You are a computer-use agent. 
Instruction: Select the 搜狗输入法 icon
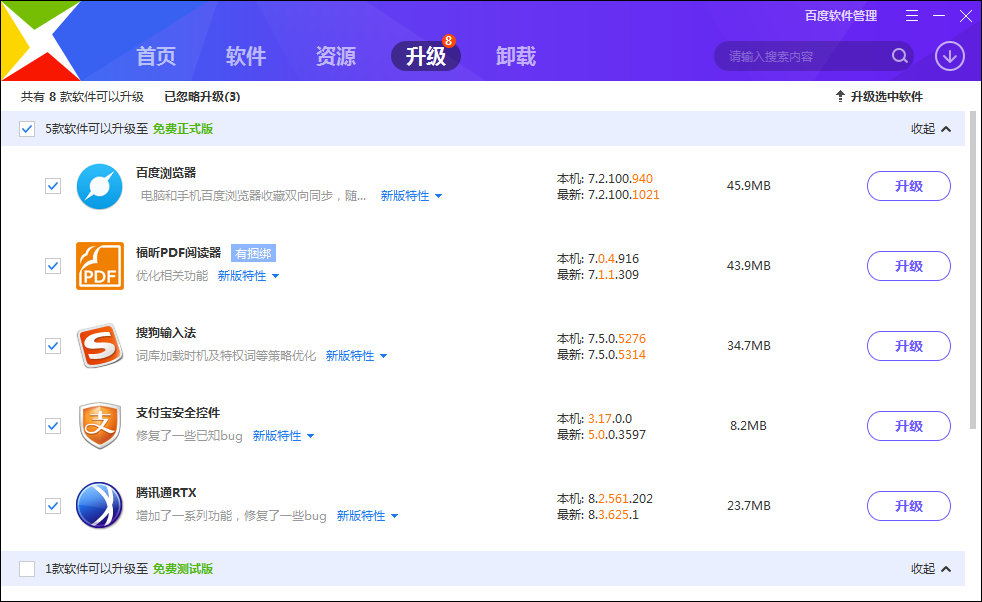pyautogui.click(x=99, y=346)
